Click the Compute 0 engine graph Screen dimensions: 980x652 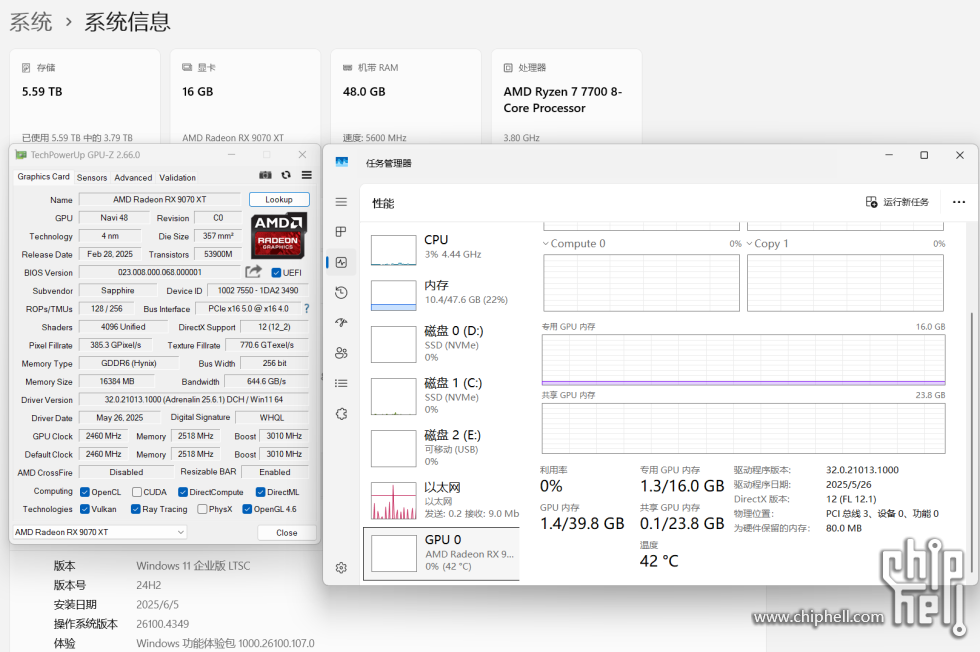click(x=641, y=283)
